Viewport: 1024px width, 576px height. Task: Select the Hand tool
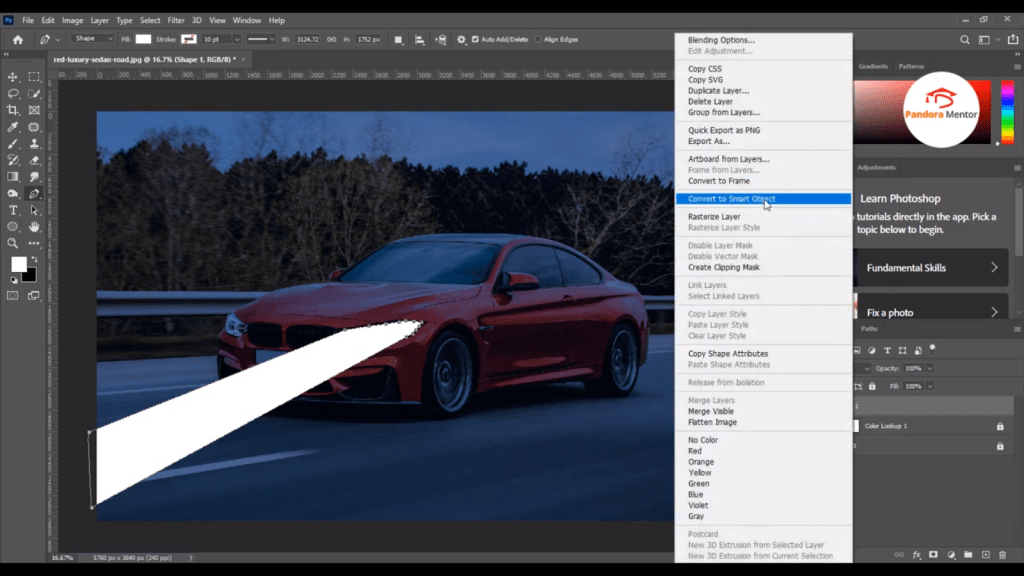(34, 227)
